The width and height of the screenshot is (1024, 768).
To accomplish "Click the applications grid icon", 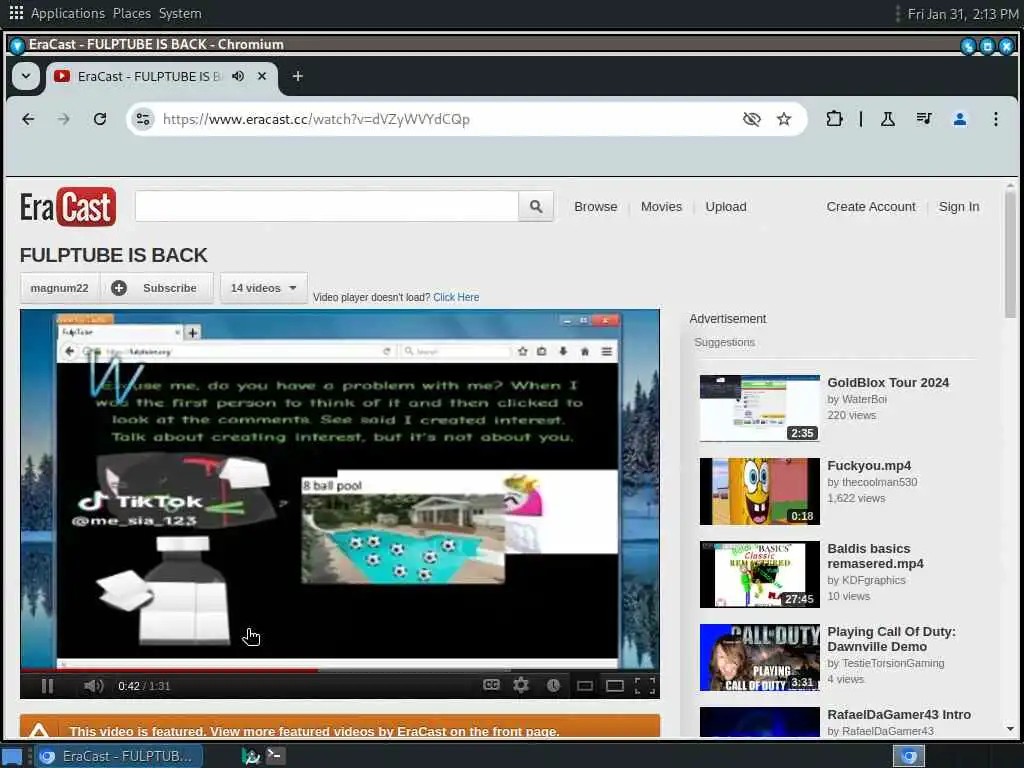I will [16, 12].
